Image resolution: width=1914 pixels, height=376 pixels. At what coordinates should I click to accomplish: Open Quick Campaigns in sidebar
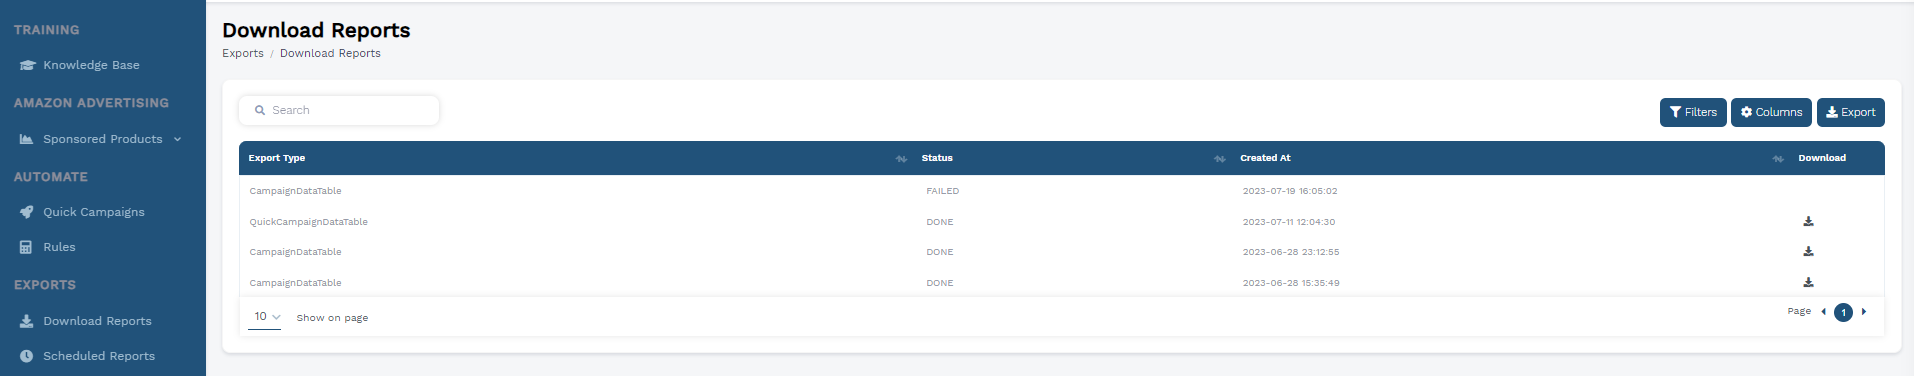(93, 212)
